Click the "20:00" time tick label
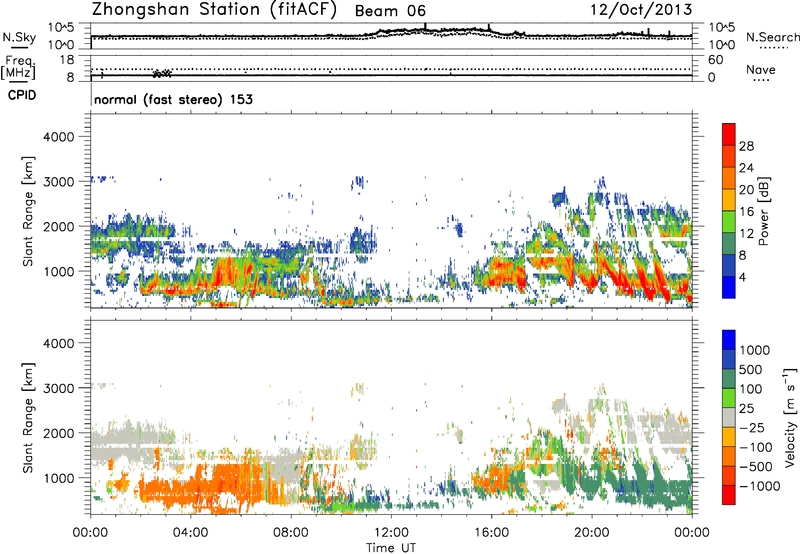 pos(592,533)
